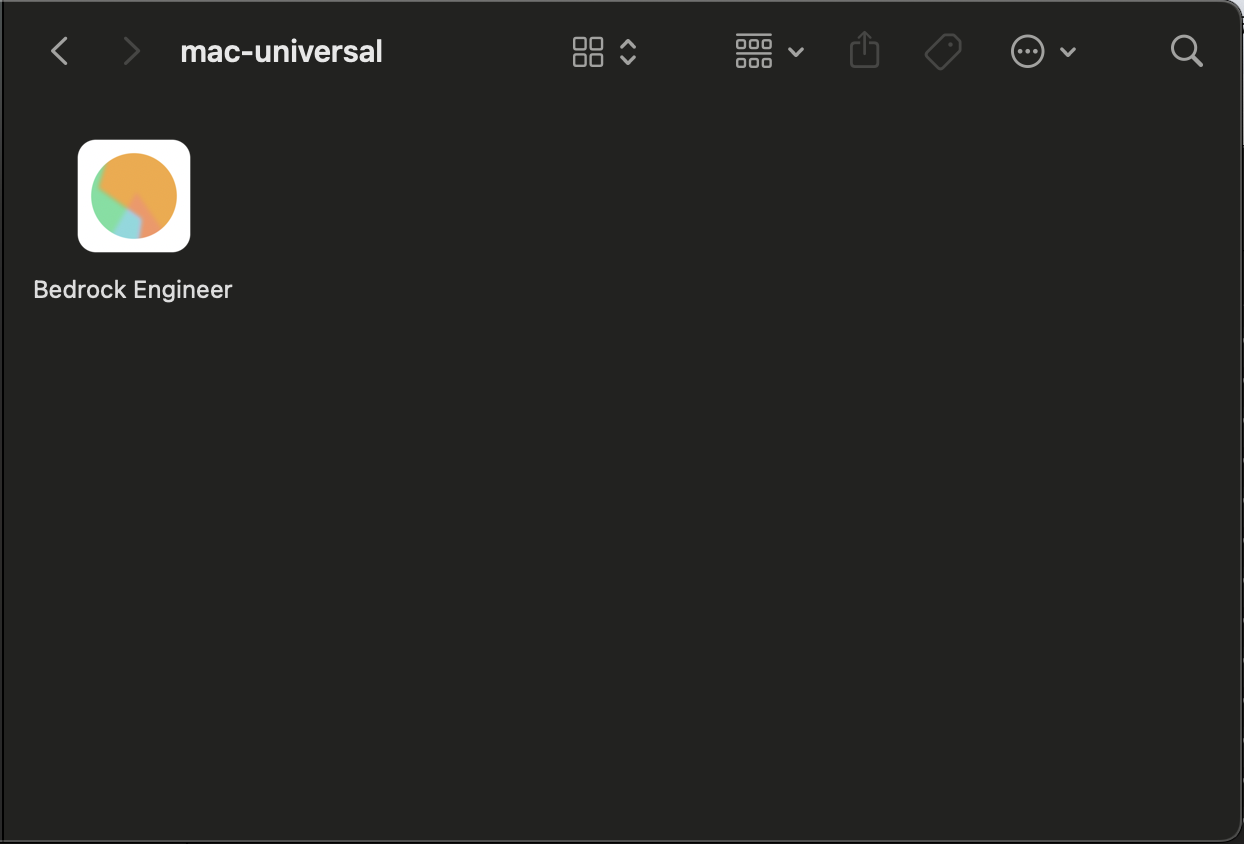
Task: Click the Share icon in the toolbar
Action: tap(863, 51)
